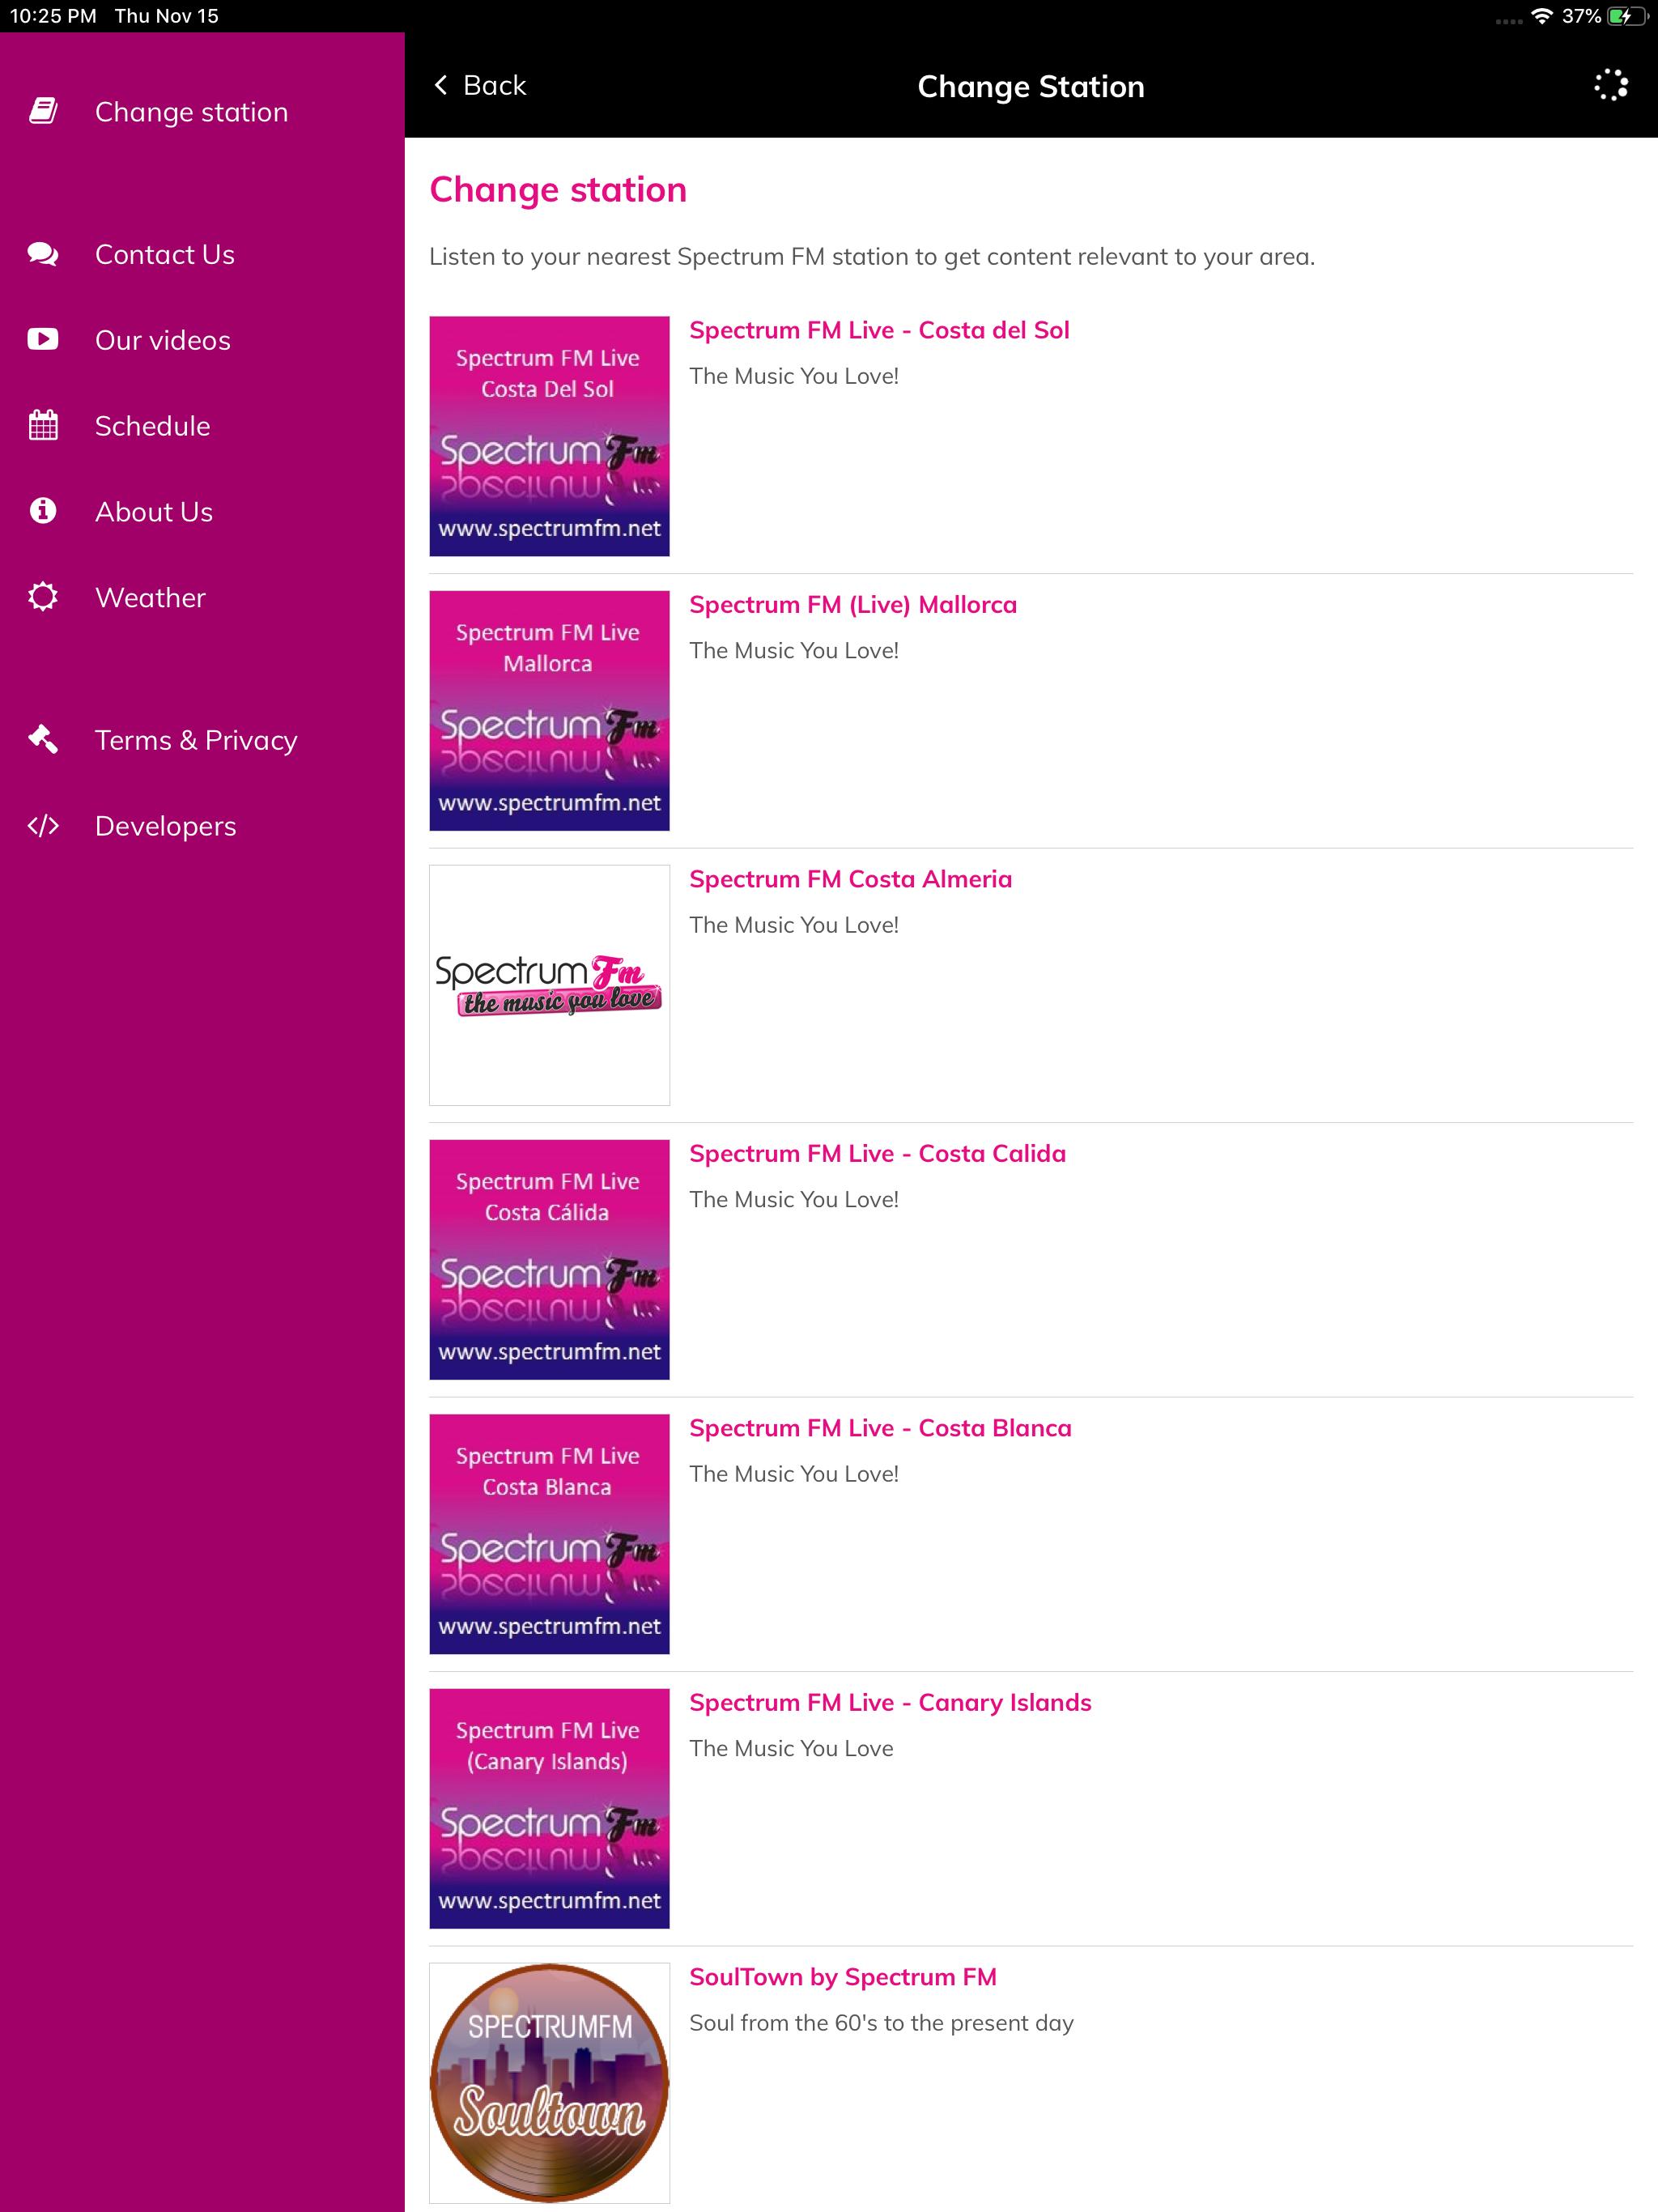Open Our videos menu item
The image size is (1658, 2212).
(x=202, y=340)
